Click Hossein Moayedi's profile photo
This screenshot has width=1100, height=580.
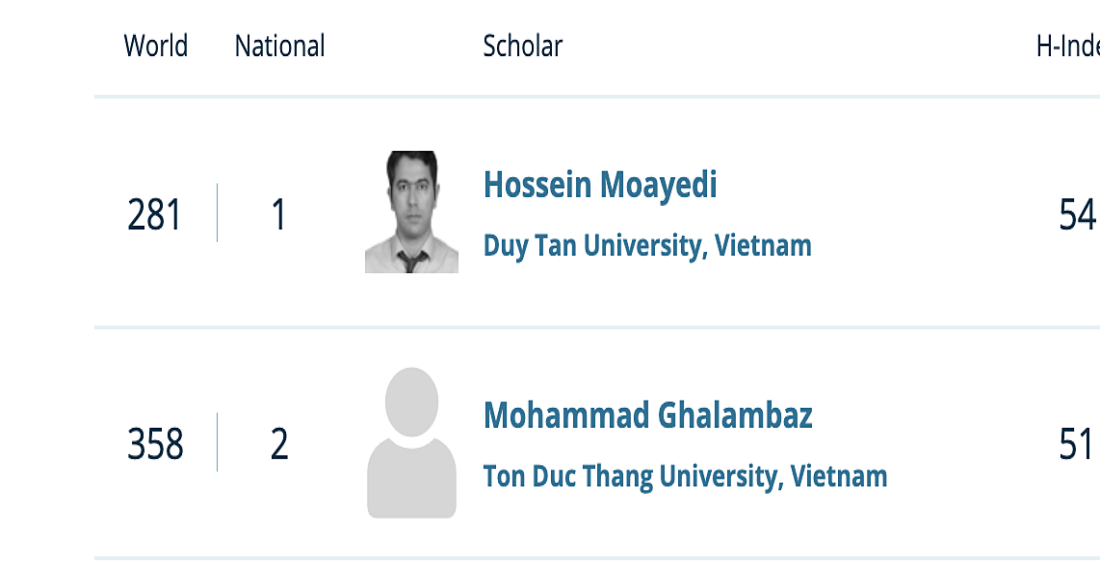[411, 212]
